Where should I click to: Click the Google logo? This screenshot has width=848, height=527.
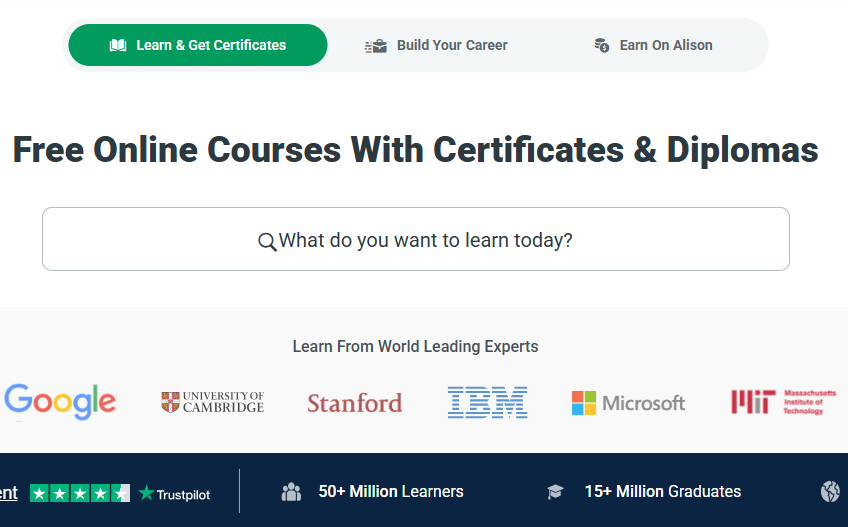[60, 402]
